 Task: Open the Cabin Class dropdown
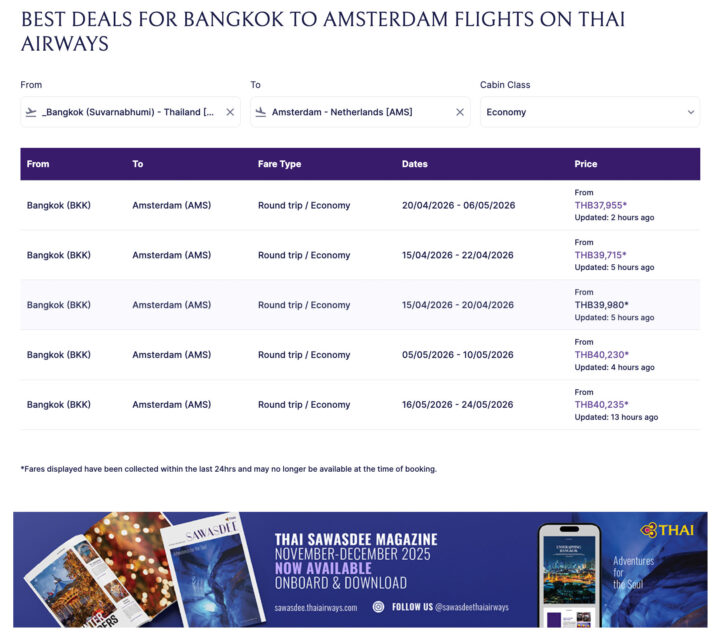590,112
